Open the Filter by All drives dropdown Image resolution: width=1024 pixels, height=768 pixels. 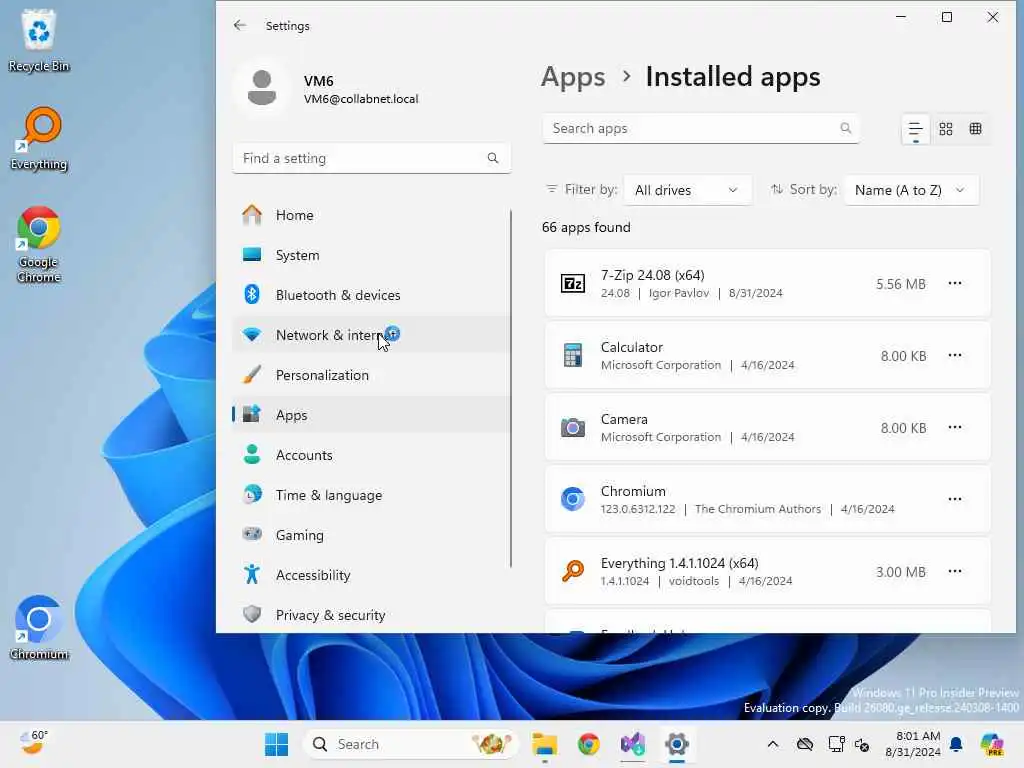click(687, 190)
